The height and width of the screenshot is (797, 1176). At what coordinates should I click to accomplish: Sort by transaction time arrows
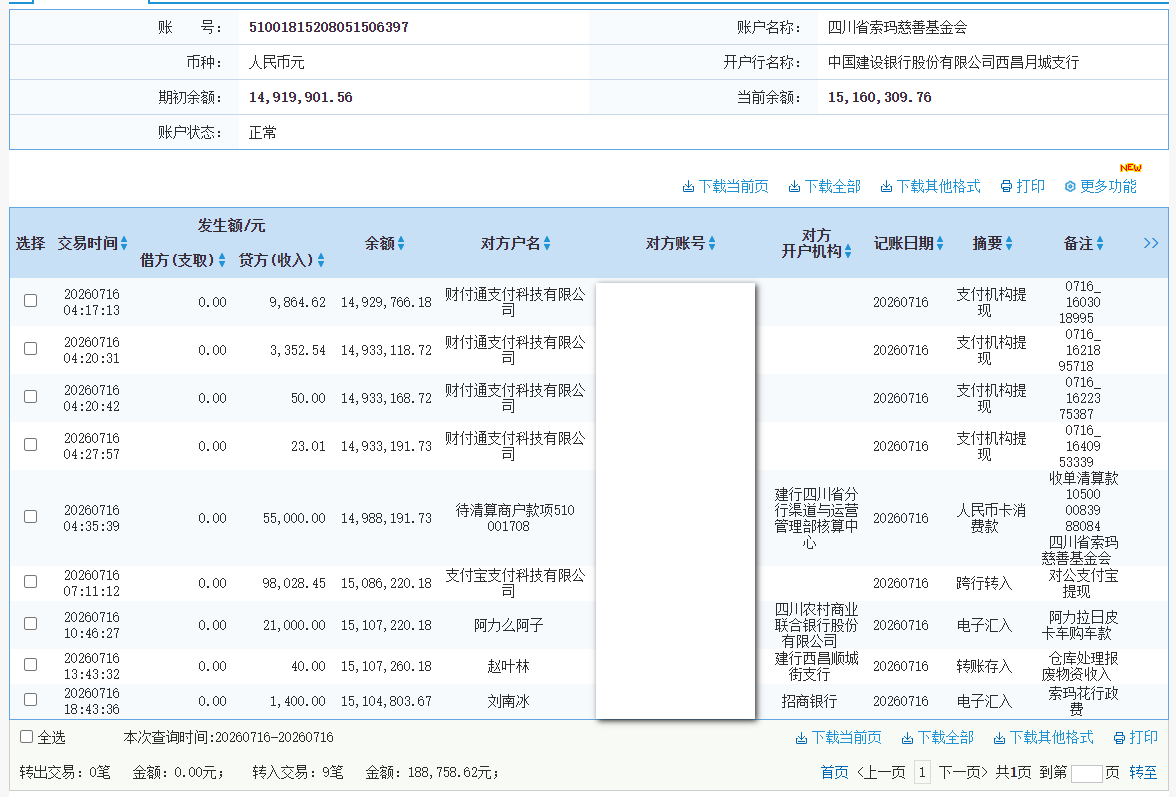coord(124,243)
